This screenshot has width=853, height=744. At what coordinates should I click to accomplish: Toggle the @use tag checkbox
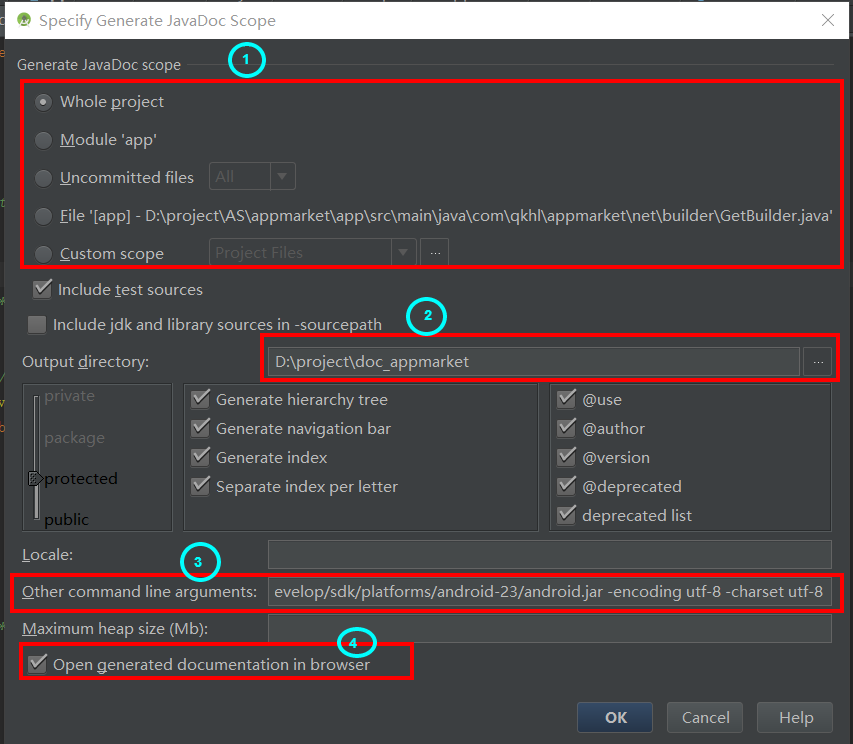pyautogui.click(x=567, y=399)
